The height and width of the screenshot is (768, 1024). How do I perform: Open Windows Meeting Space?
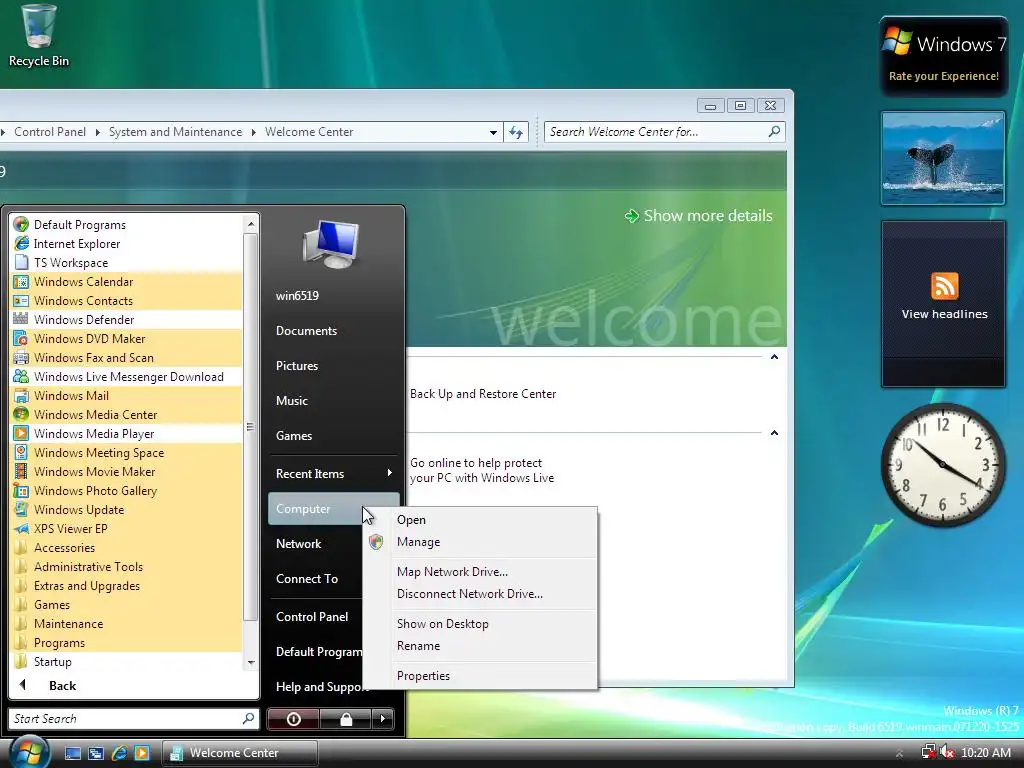click(99, 453)
